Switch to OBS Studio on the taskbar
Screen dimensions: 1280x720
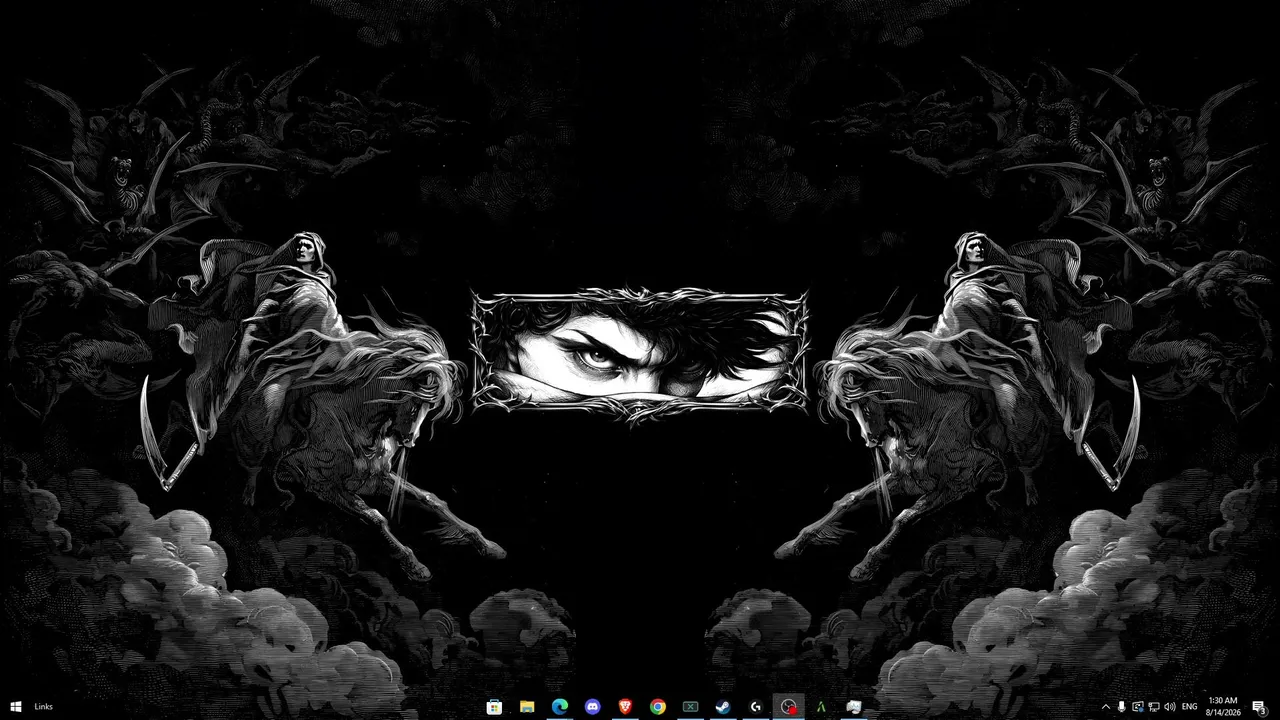tap(788, 707)
